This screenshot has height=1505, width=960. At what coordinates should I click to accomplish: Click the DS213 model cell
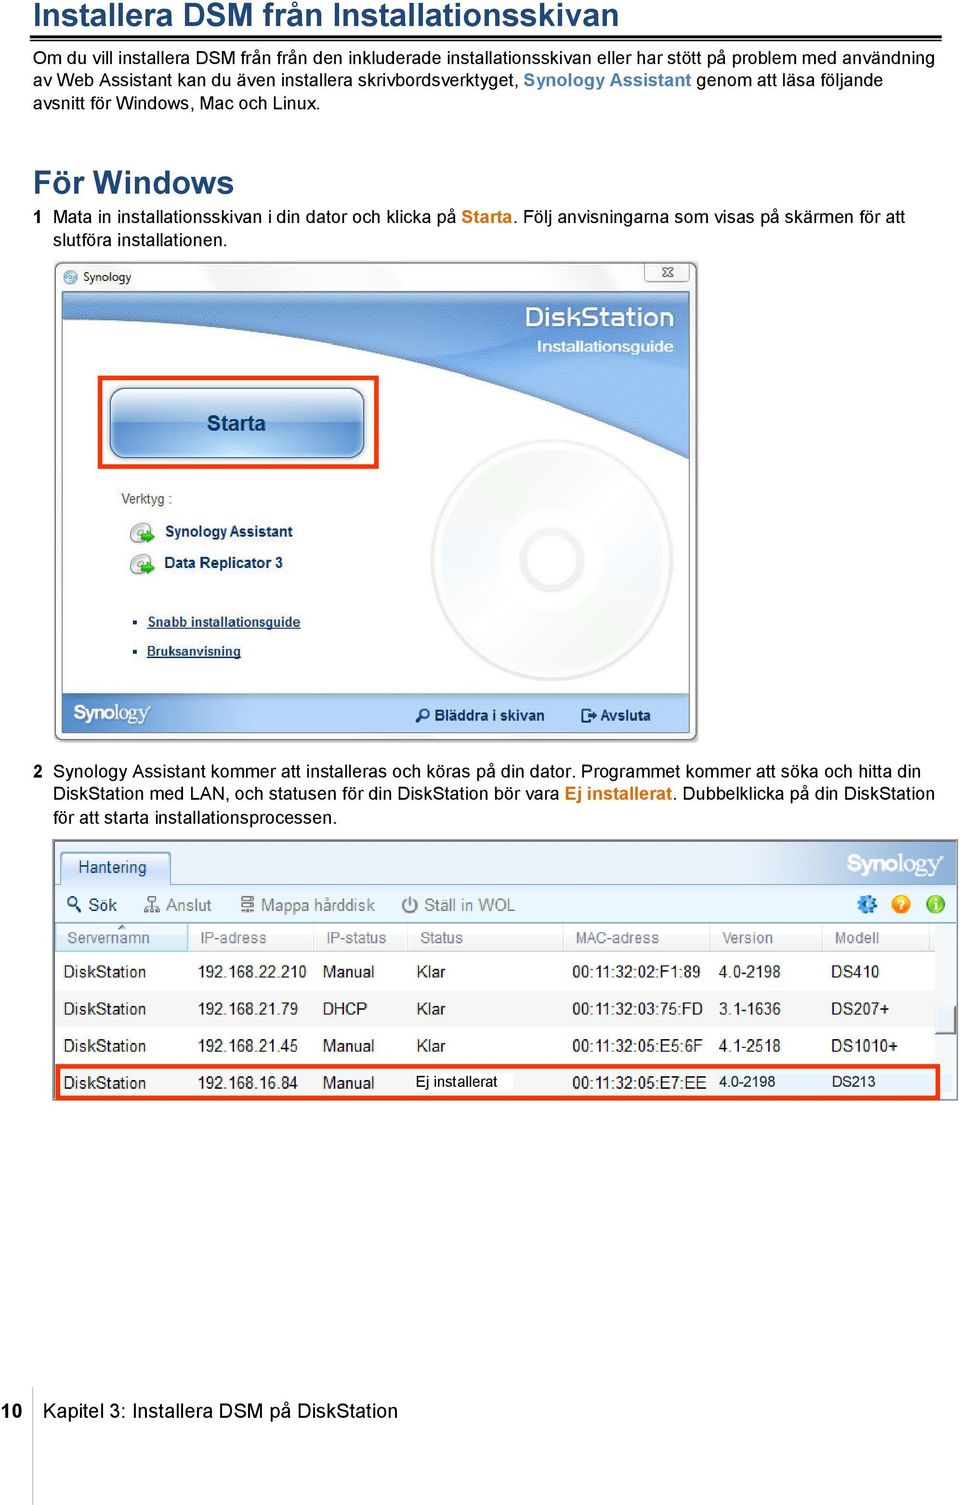click(x=854, y=1082)
